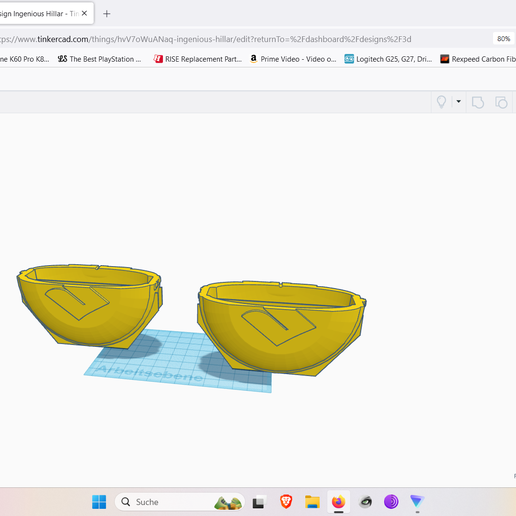Open The Best PlayStation bookmark
516x516 pixels.
click(x=99, y=59)
